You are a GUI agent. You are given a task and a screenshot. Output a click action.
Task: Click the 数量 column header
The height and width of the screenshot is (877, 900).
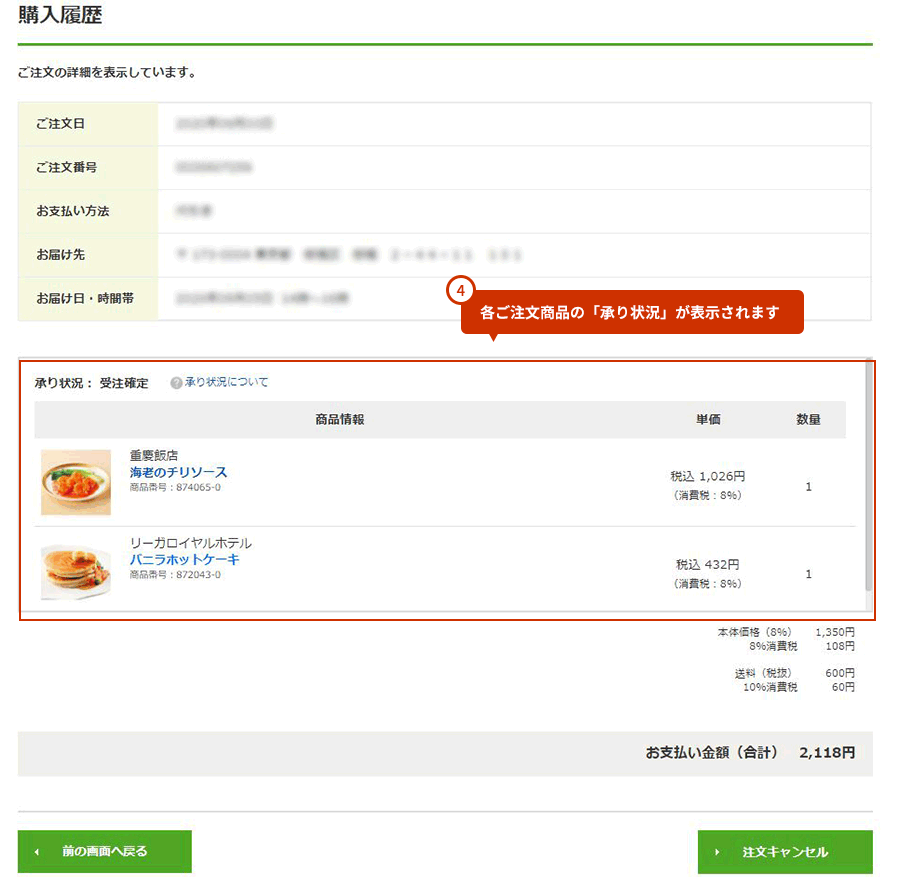[x=808, y=420]
